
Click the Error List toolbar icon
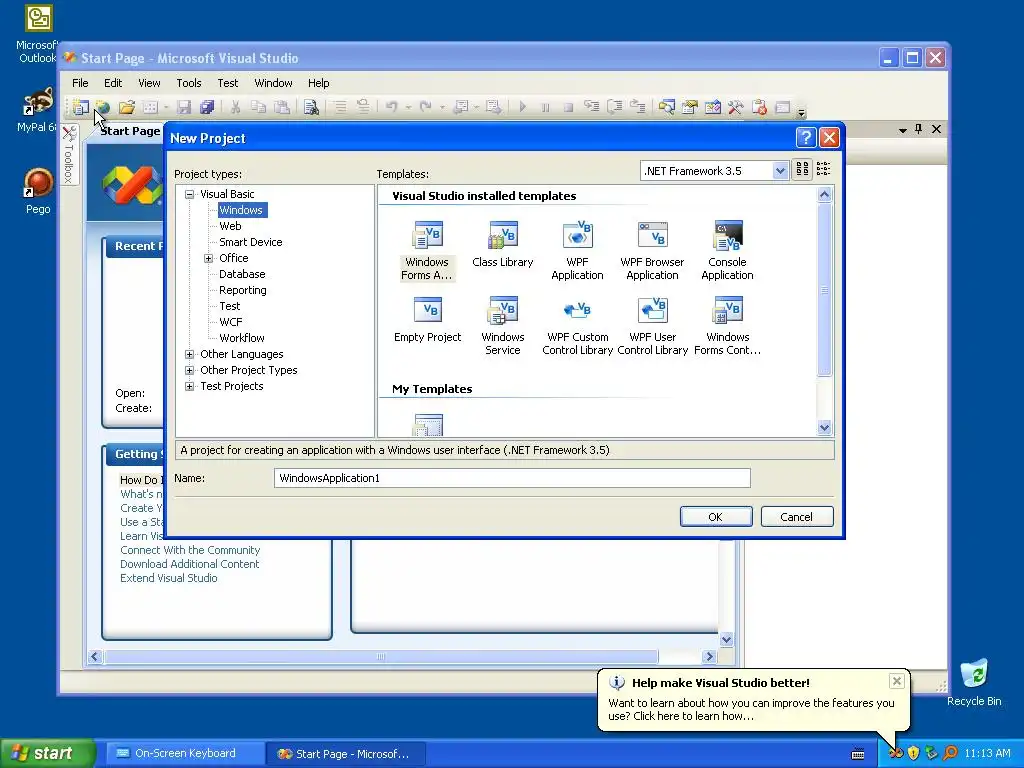click(x=759, y=107)
